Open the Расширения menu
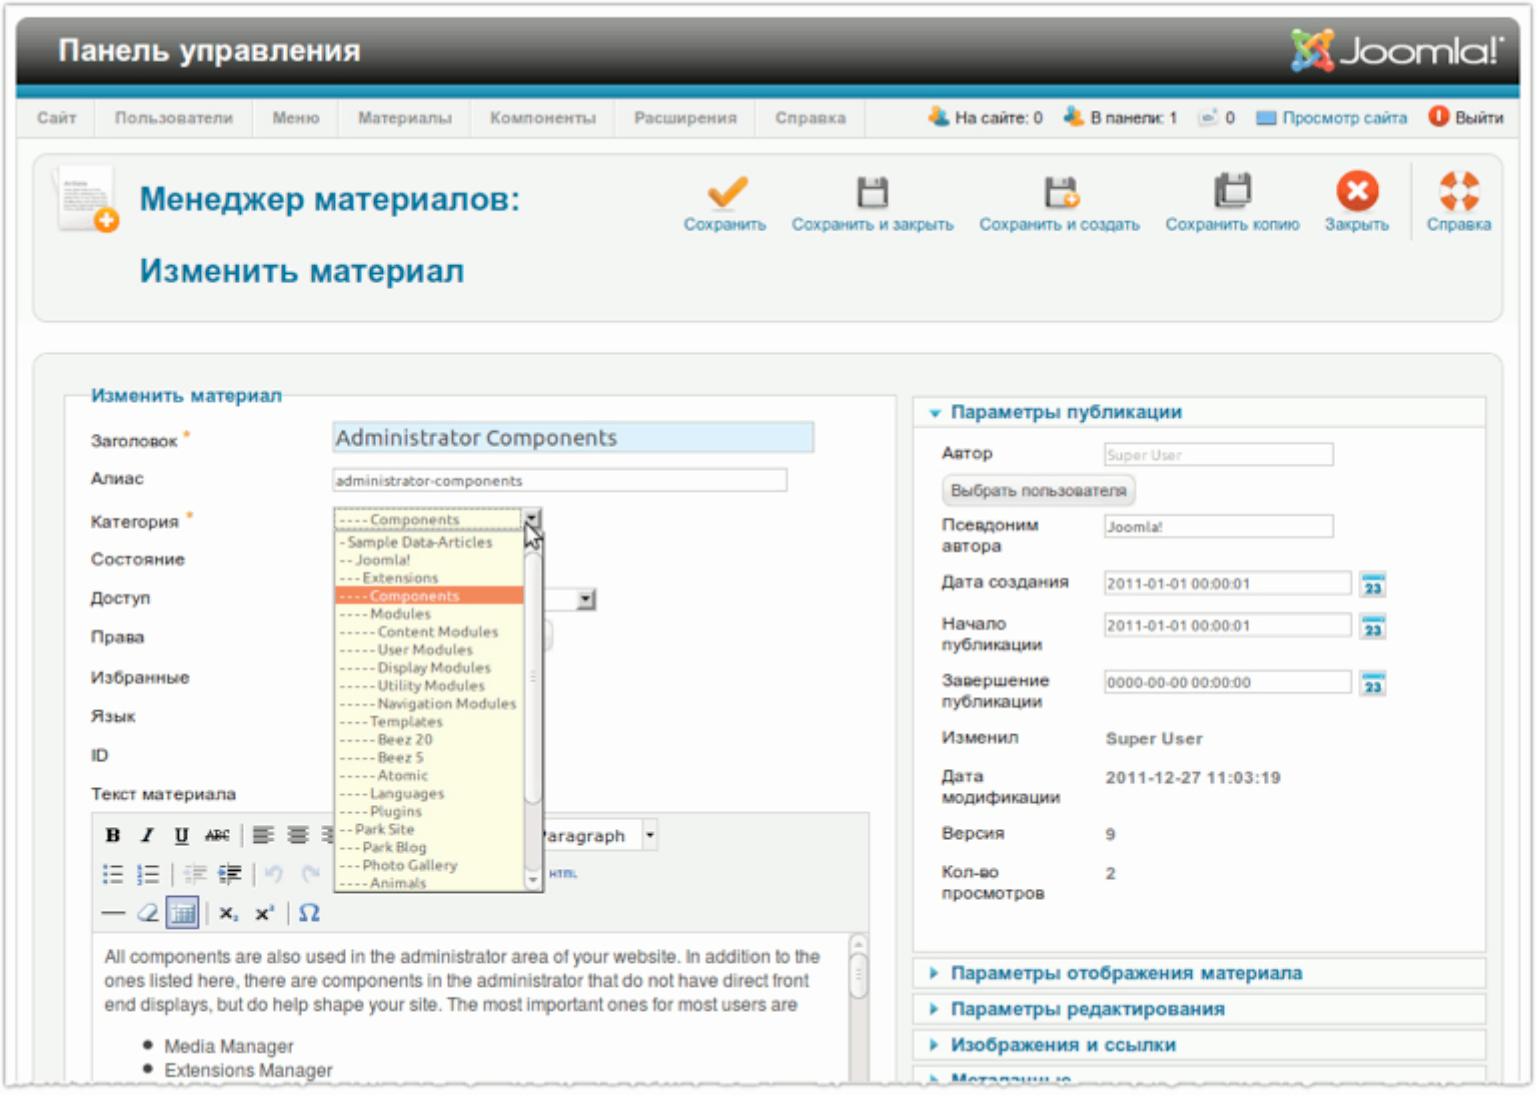Viewport: 1538px width, 1096px height. 685,118
